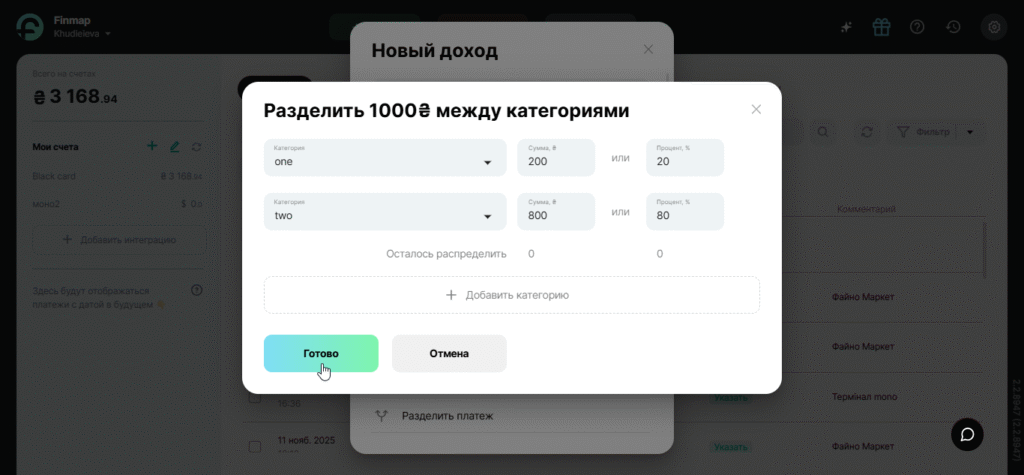Confirm the split with "Готово" button
The width and height of the screenshot is (1024, 475).
tap(321, 353)
